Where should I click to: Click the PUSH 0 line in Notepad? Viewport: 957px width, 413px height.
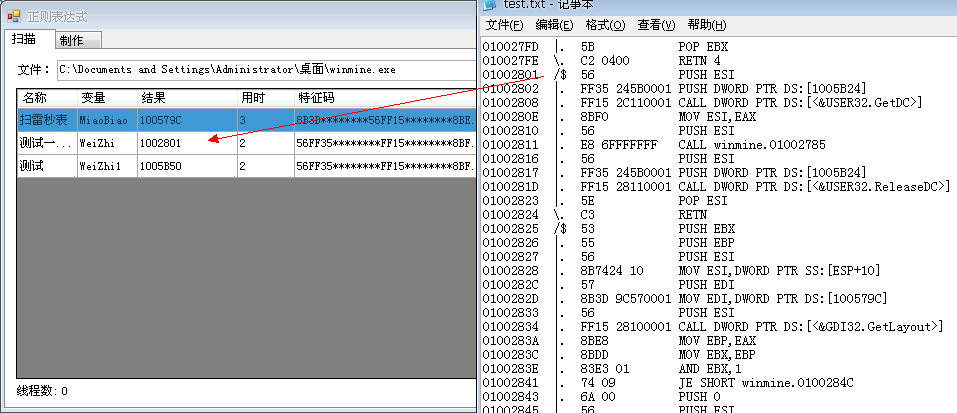click(602, 397)
